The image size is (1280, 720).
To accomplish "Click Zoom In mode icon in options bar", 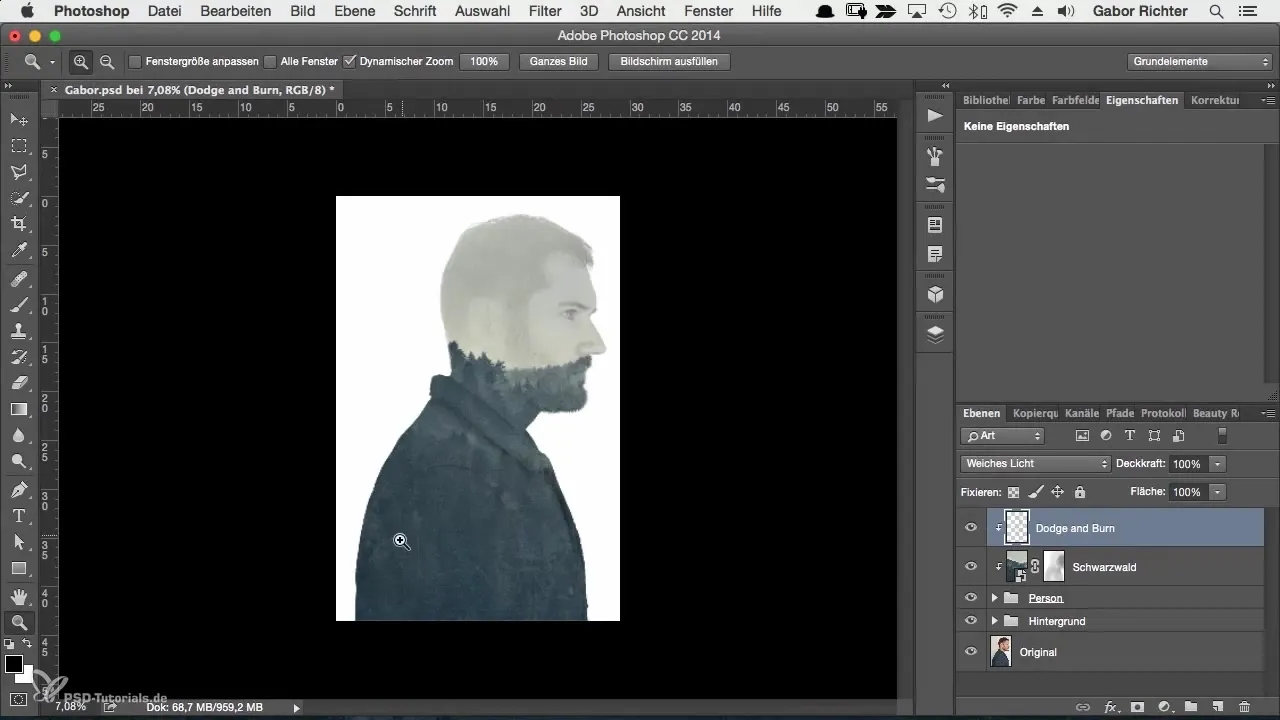I will tap(82, 61).
